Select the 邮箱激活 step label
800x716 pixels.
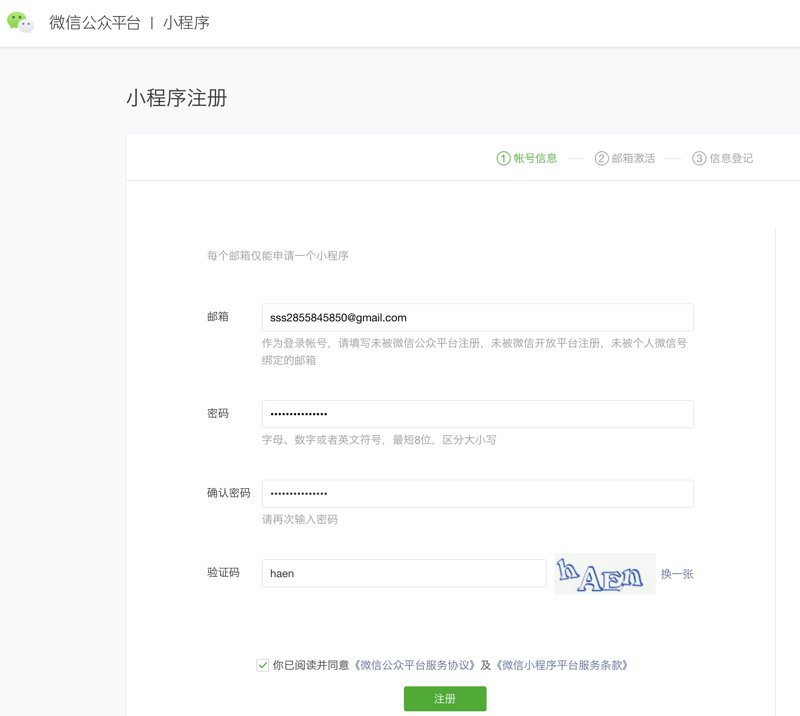(635, 158)
